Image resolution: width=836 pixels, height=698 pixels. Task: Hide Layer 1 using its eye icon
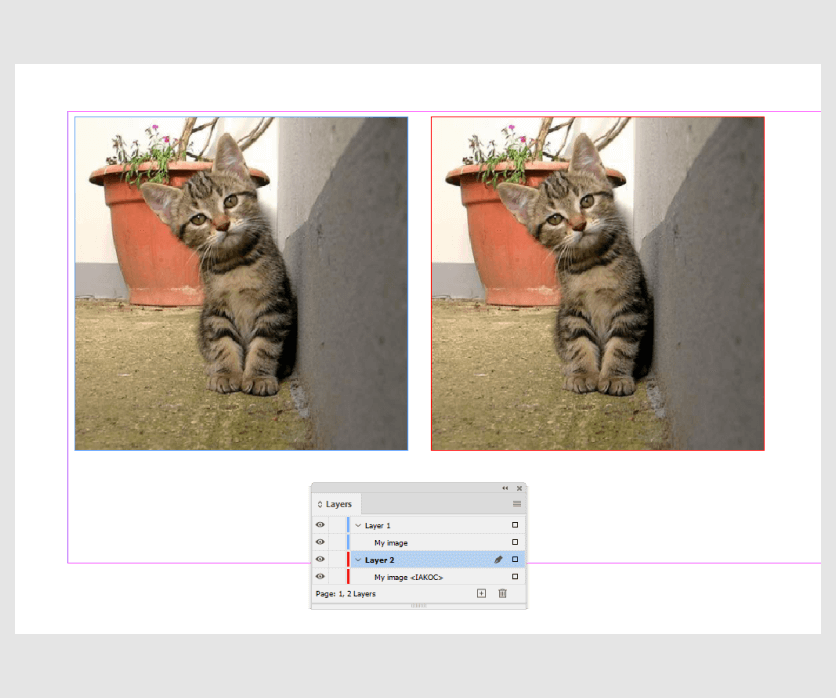(319, 524)
